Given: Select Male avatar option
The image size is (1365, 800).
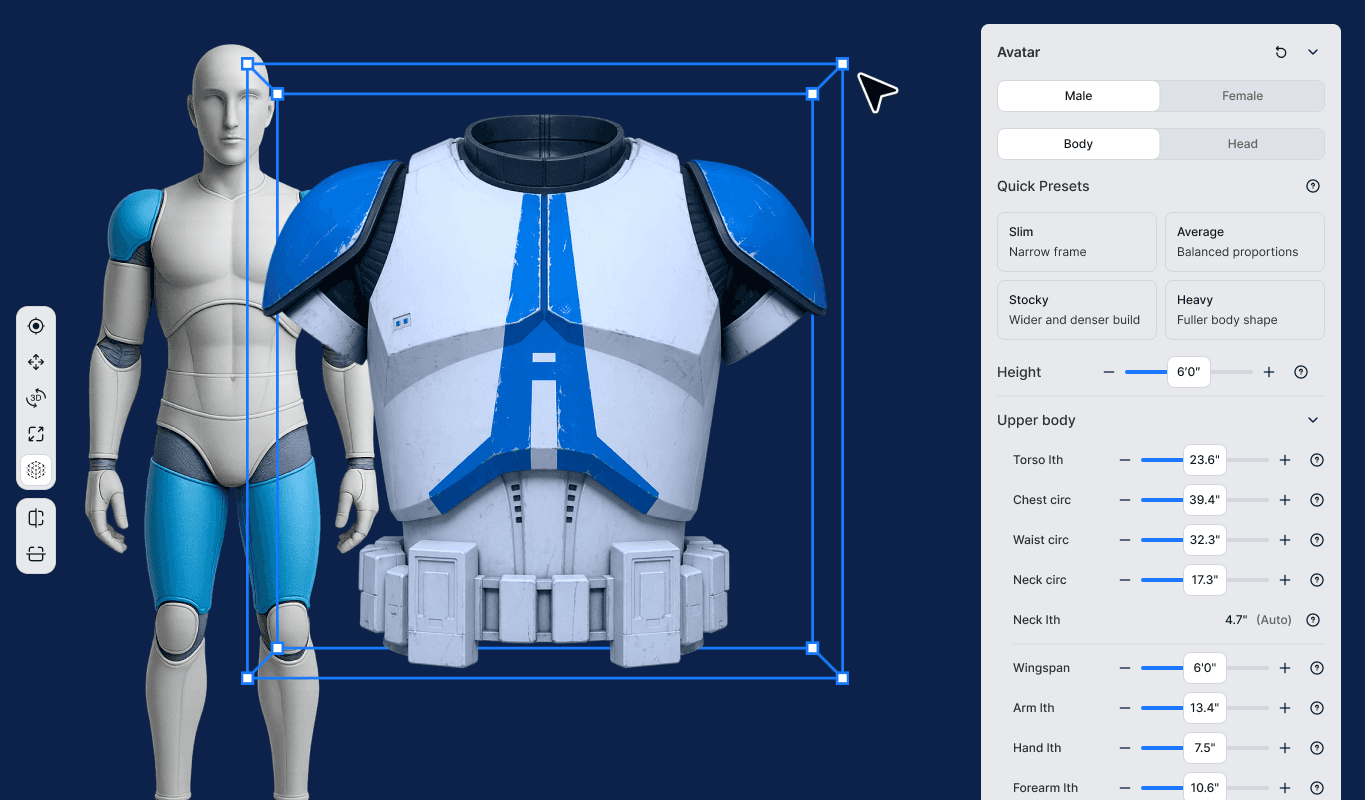Looking at the screenshot, I should click(1079, 96).
